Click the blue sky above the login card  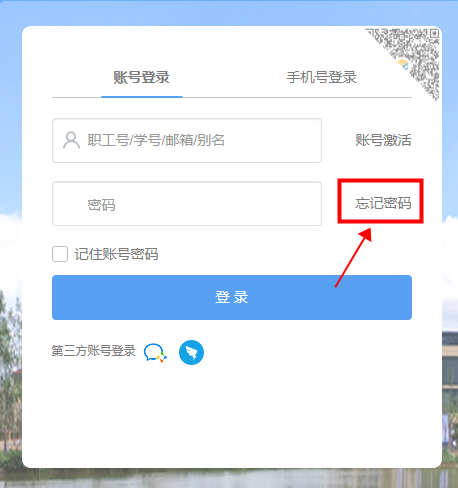tap(229, 13)
